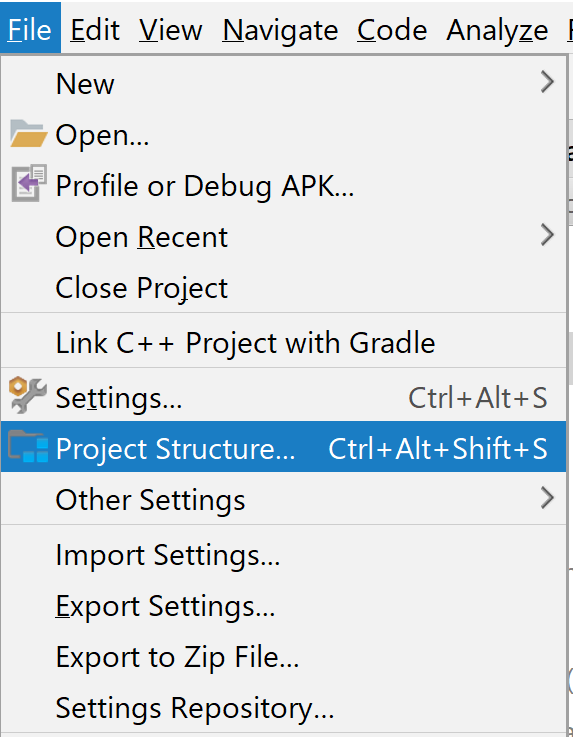Close the highlighted File menu
The width and height of the screenshot is (573, 737).
pyautogui.click(x=30, y=29)
